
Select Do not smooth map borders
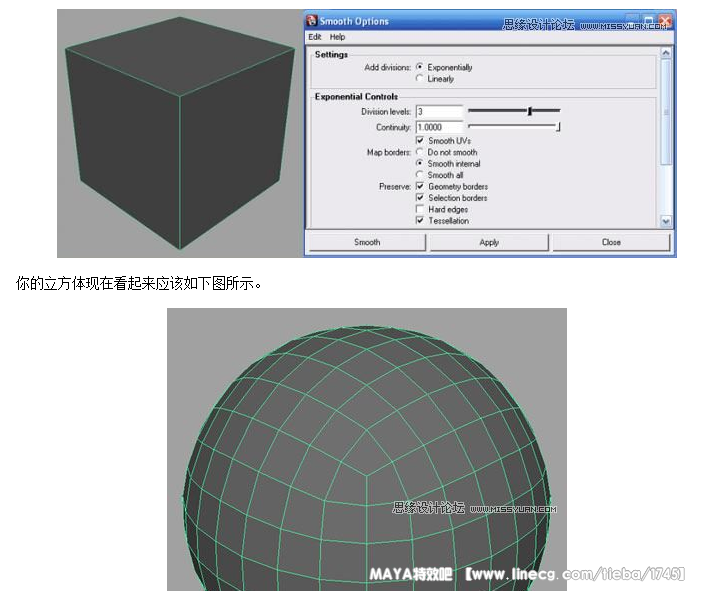(419, 152)
